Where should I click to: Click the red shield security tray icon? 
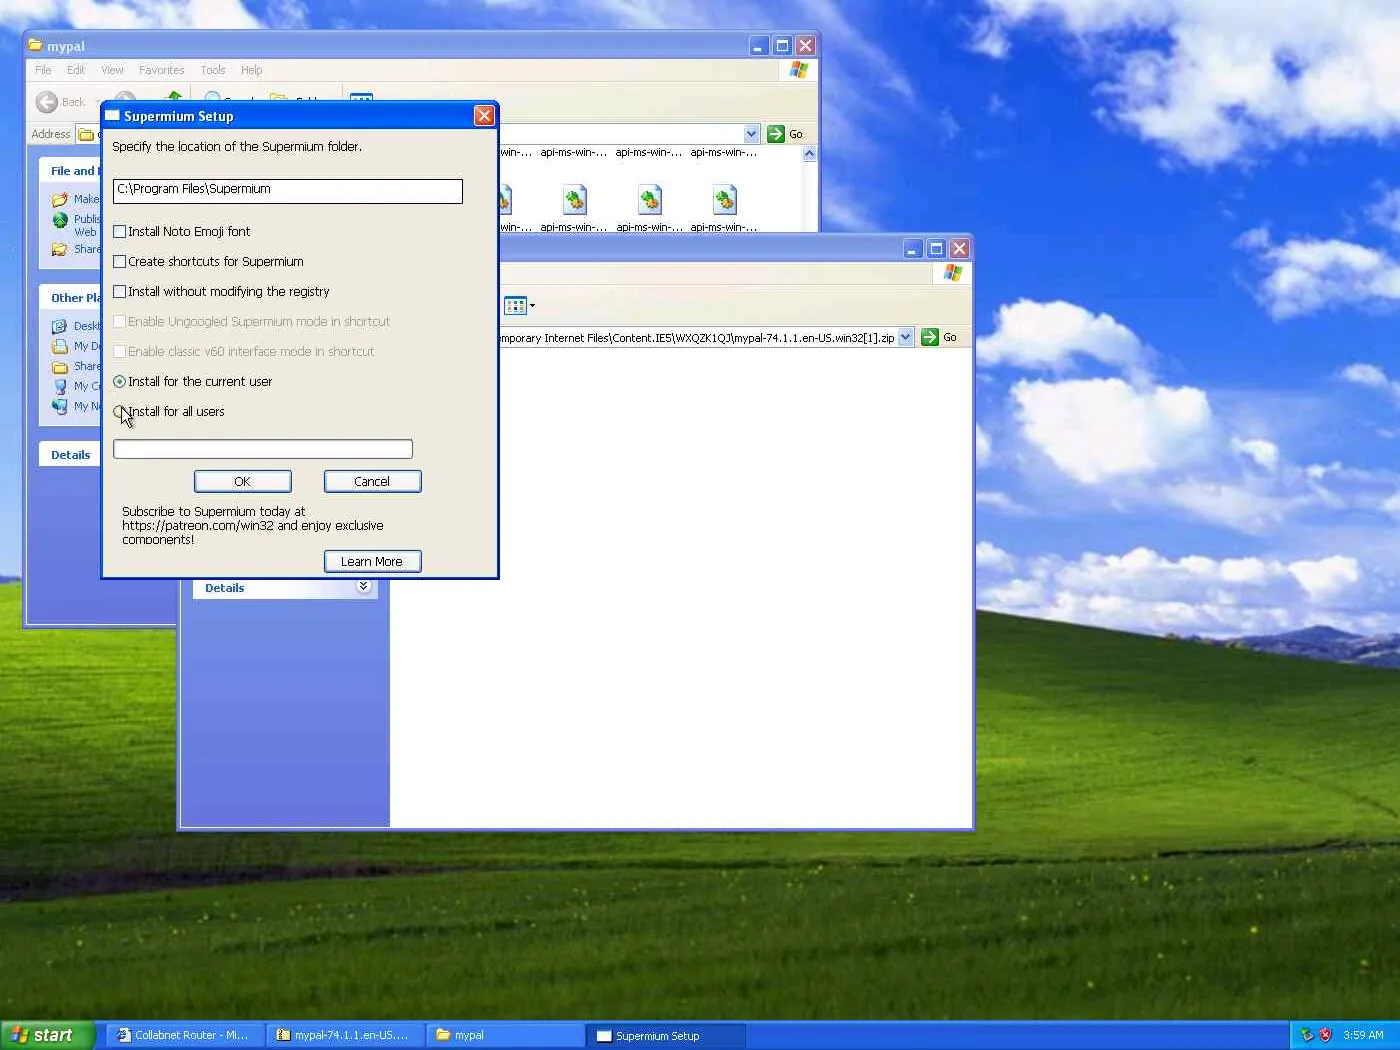point(1326,1035)
